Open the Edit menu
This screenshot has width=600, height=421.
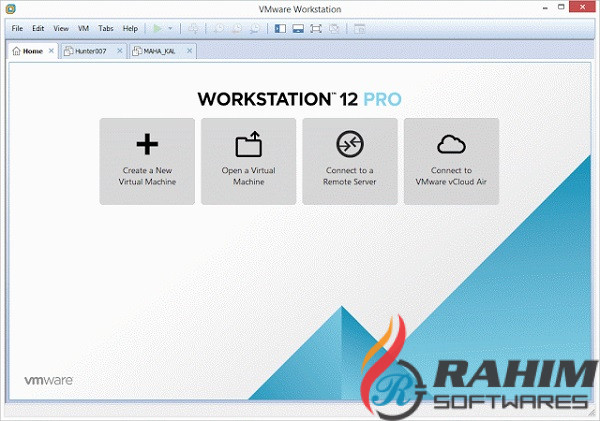point(38,28)
